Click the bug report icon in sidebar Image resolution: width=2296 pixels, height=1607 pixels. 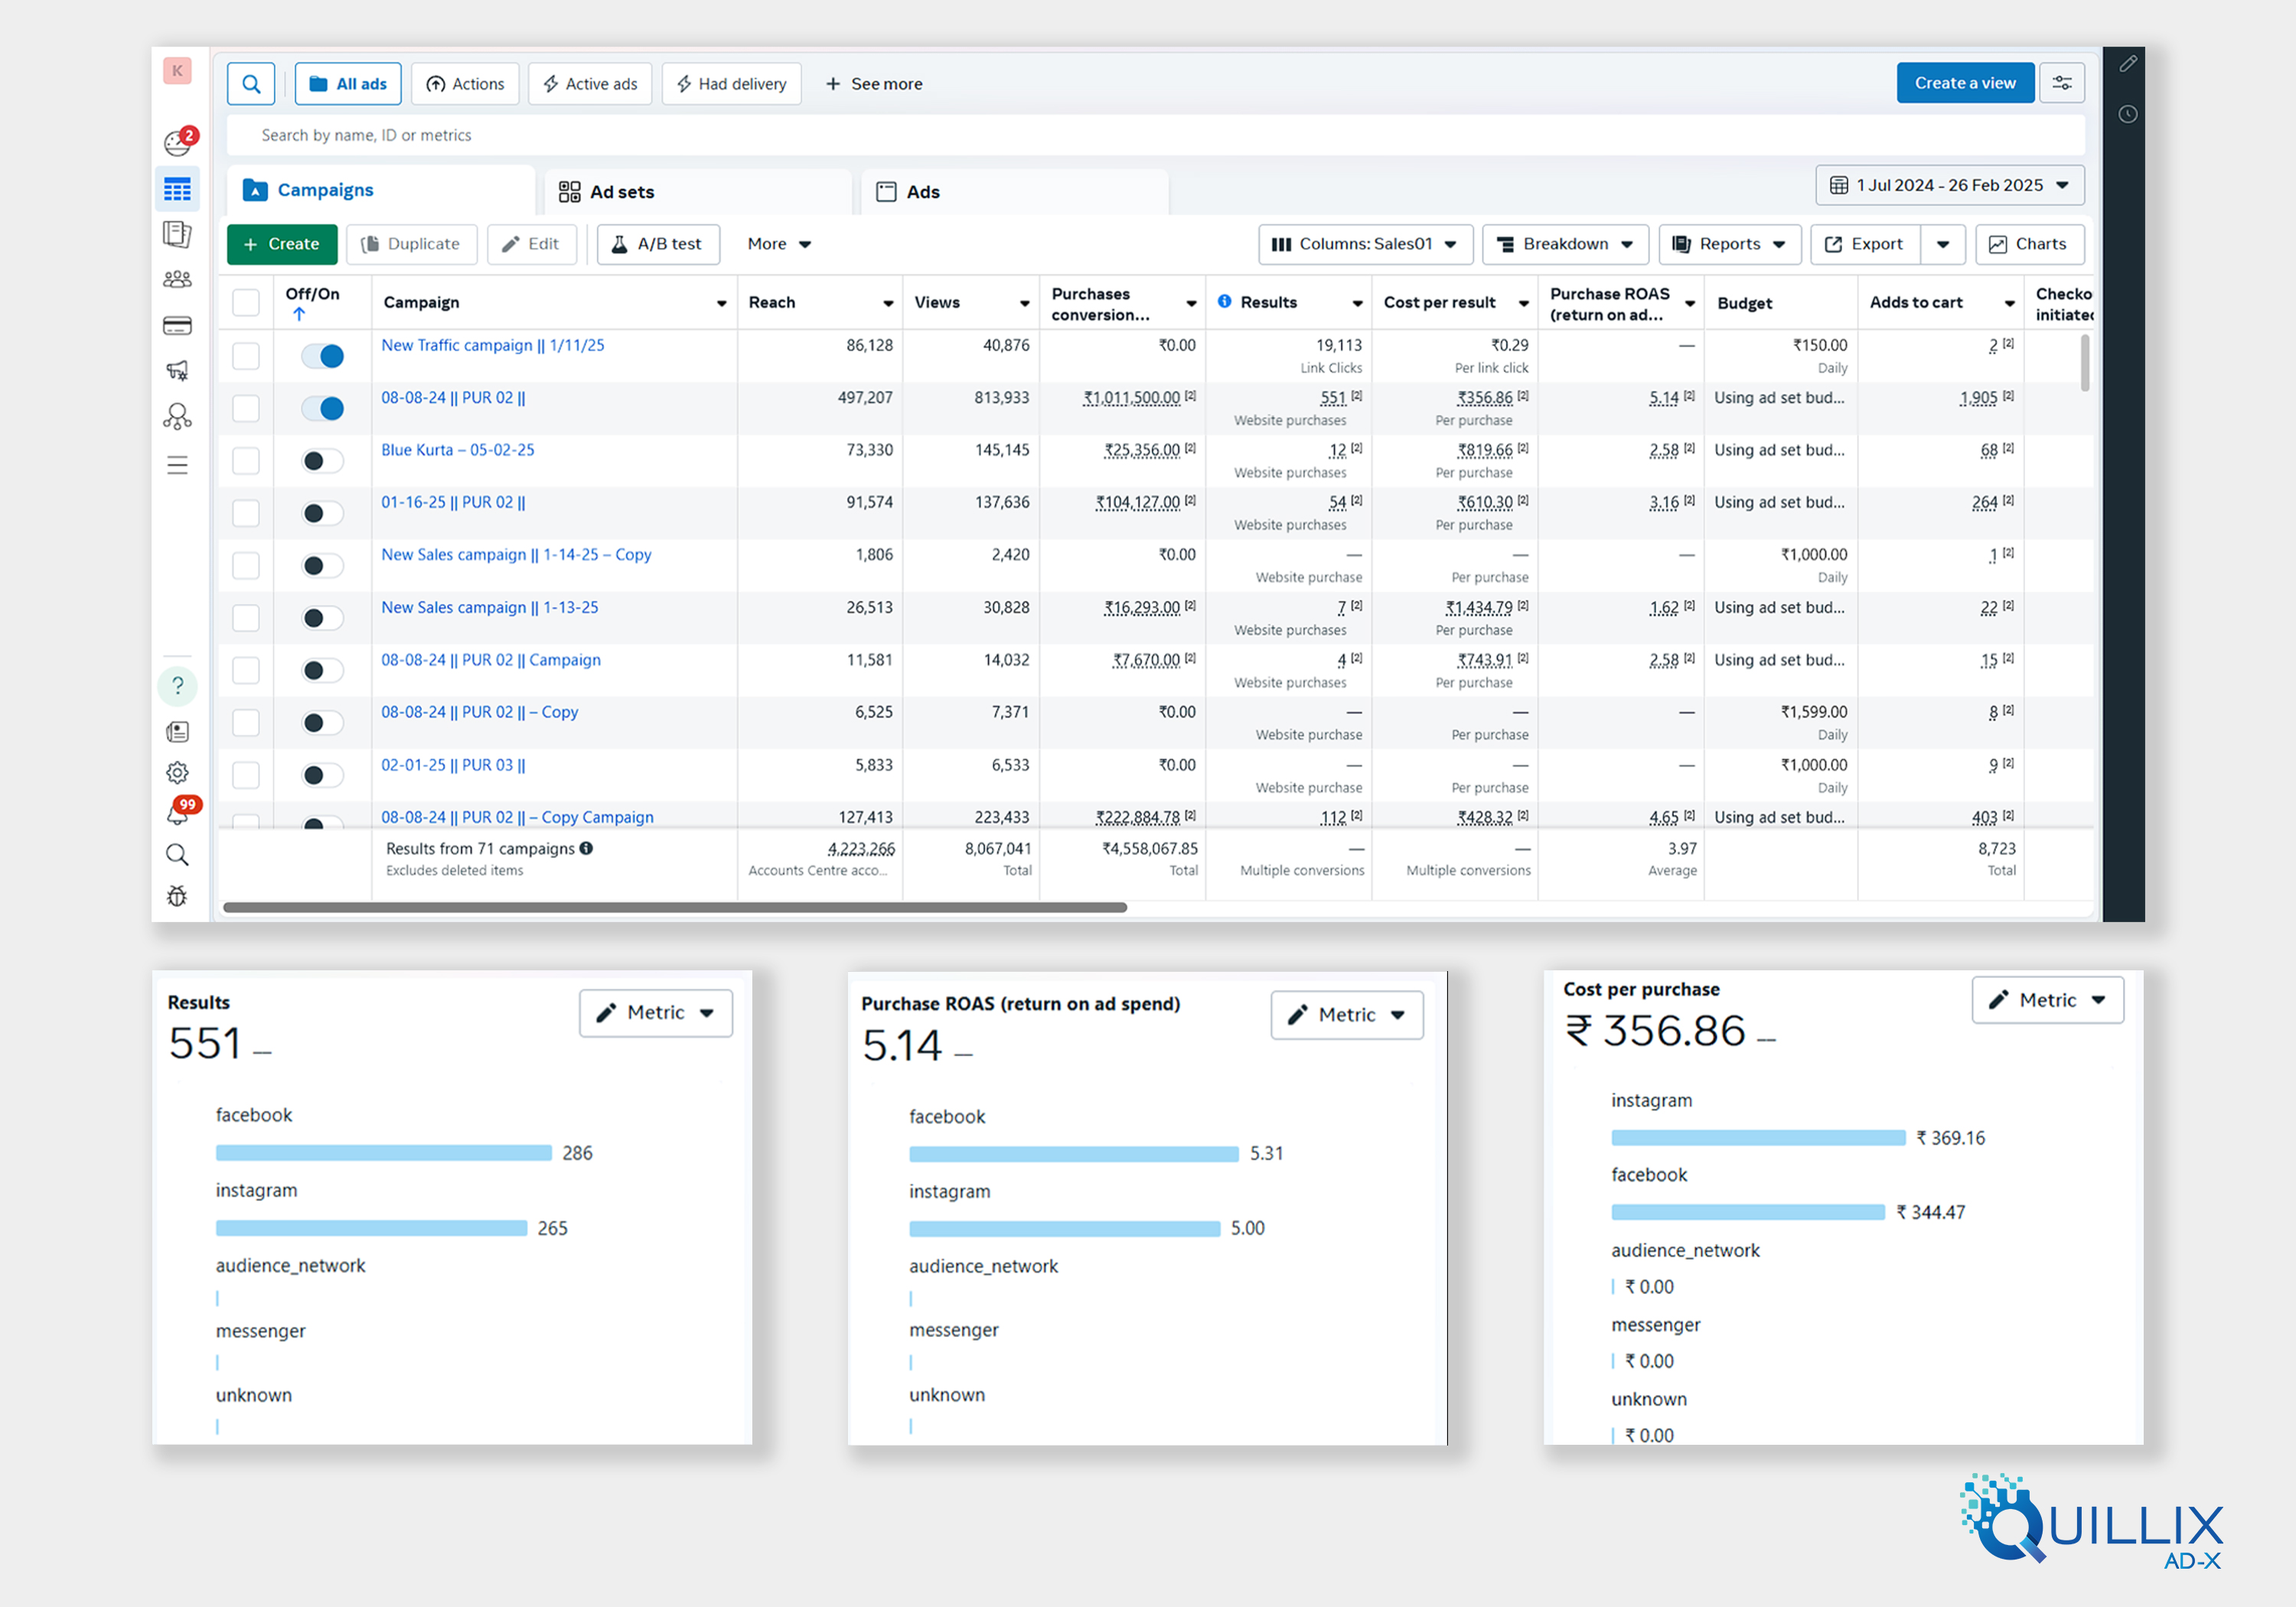pyautogui.click(x=177, y=896)
